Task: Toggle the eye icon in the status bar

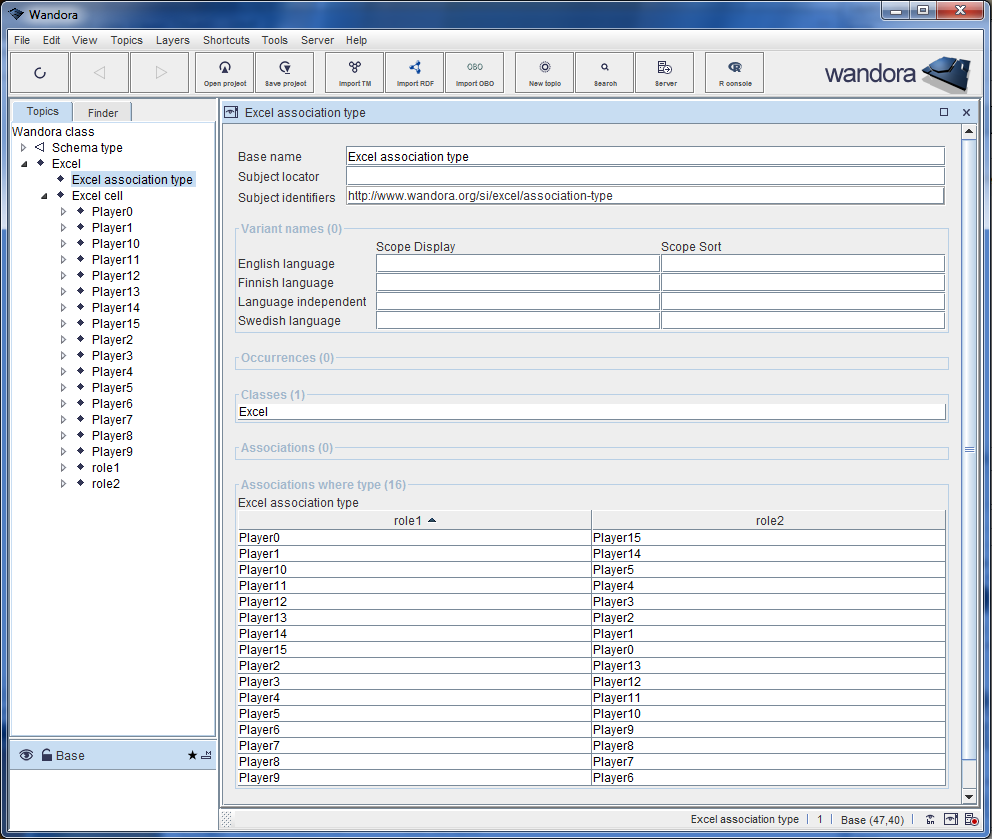Action: 930,819
